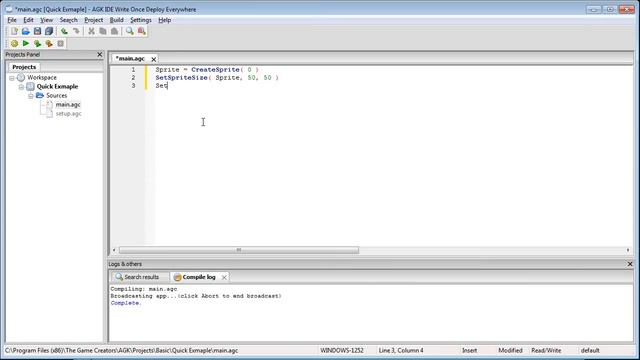Select the Compile log tab
Viewport: 640px width, 360px height.
(199, 277)
